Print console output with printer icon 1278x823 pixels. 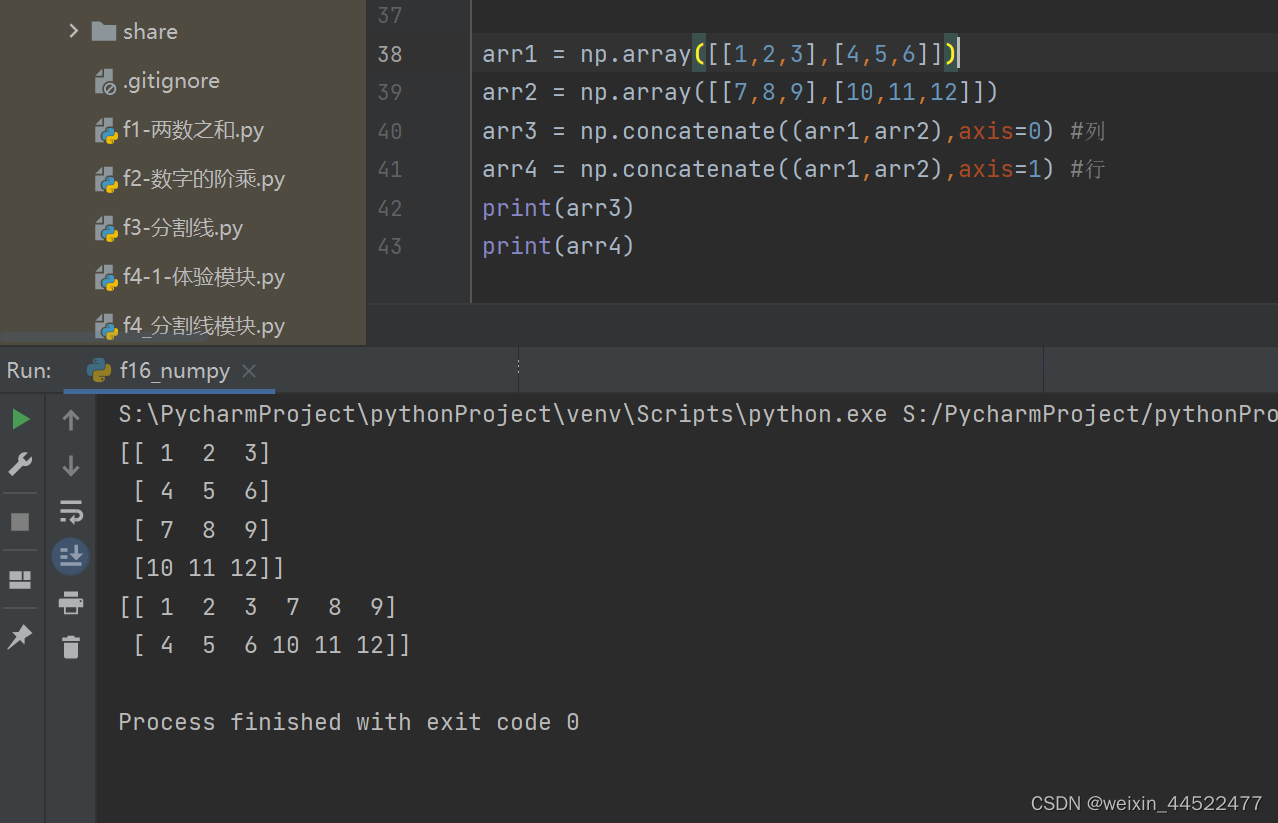pos(71,602)
